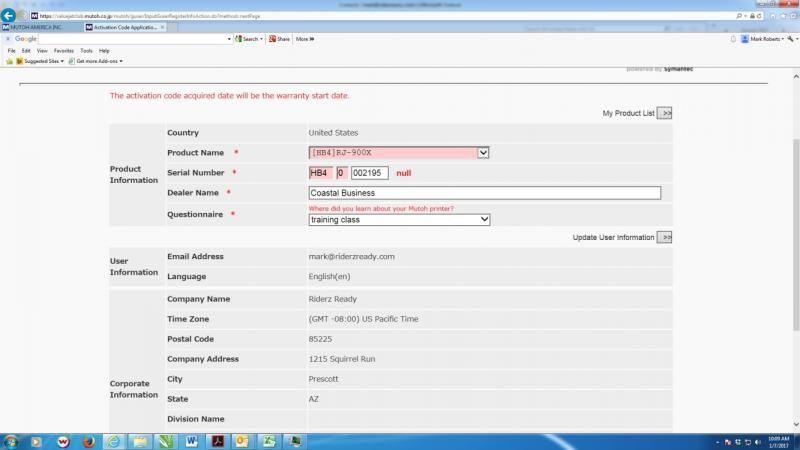The width and height of the screenshot is (800, 450).
Task: Open Google toolbar wrench settings icon
Action: click(790, 39)
